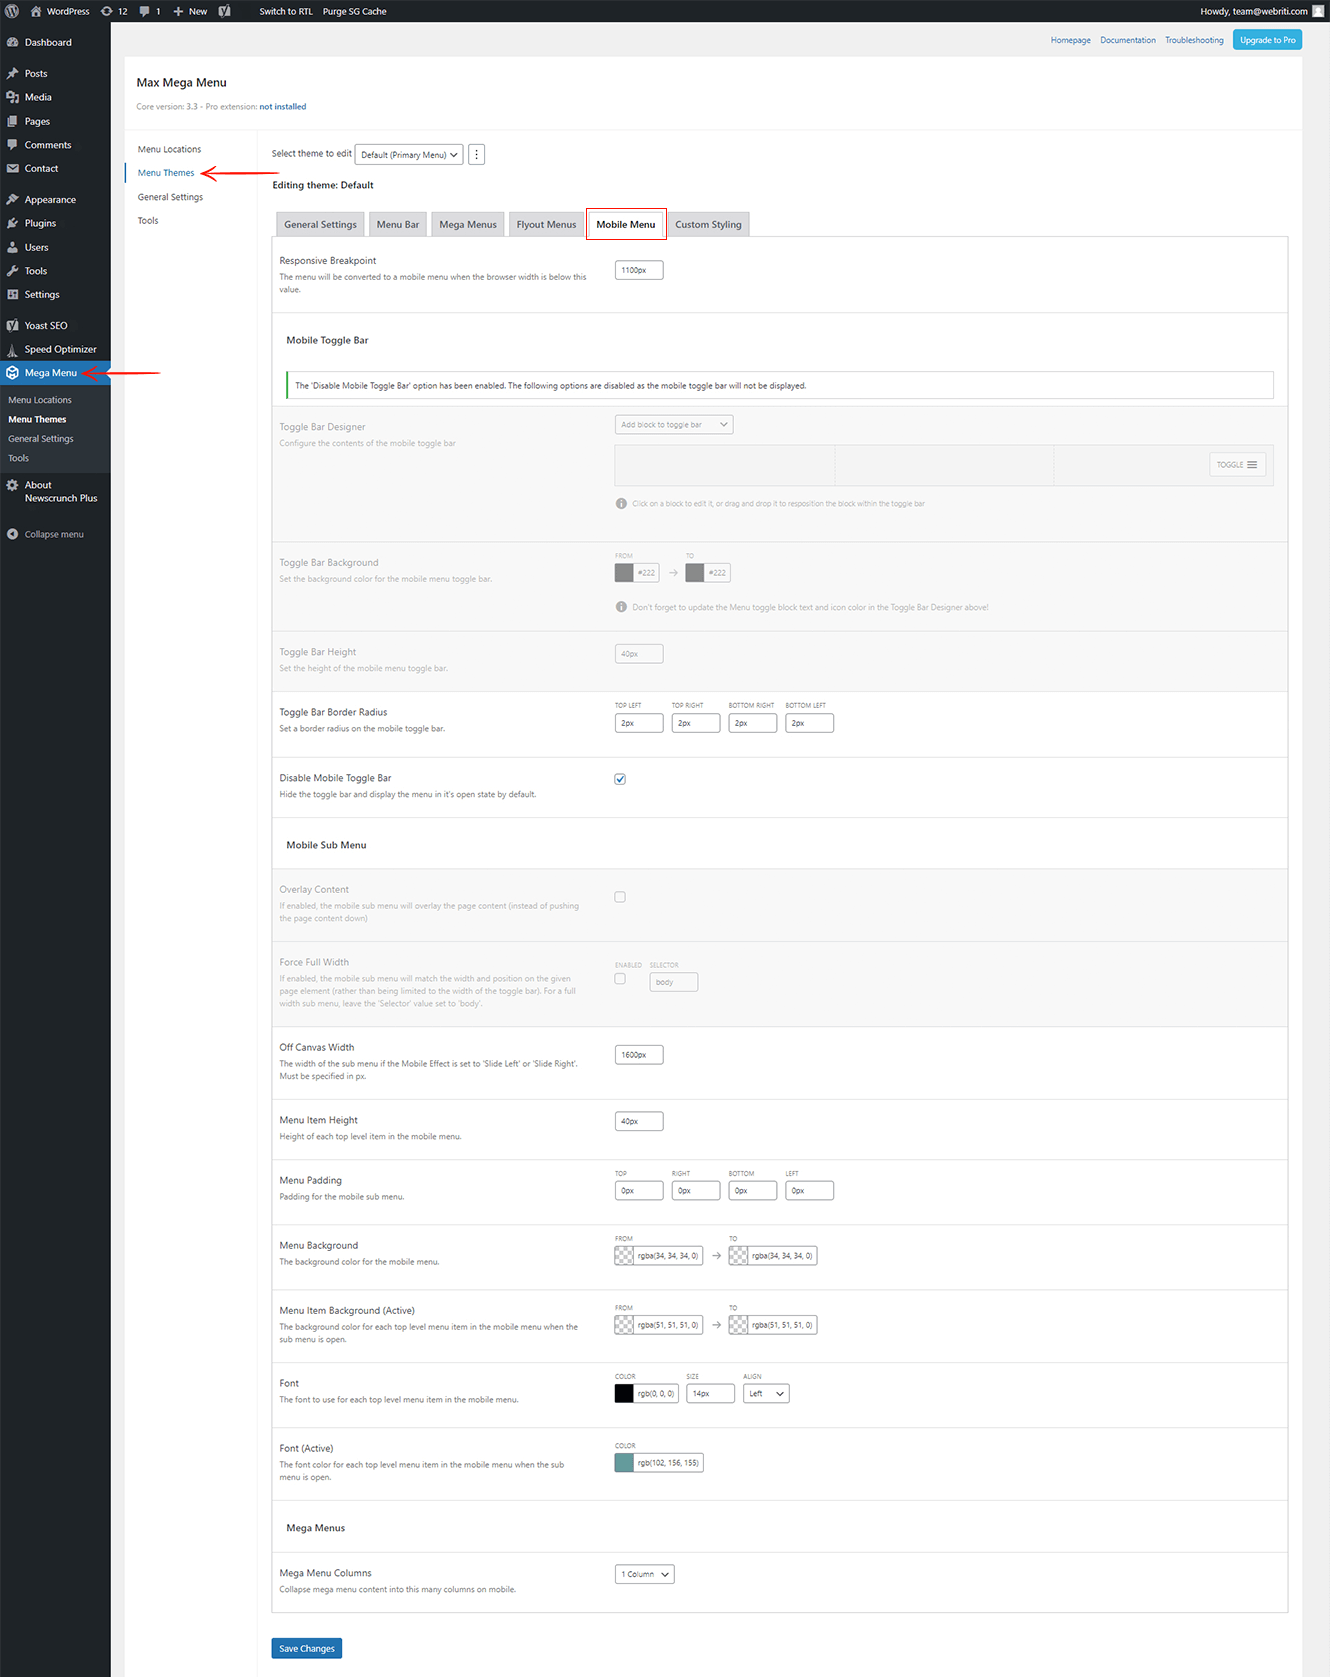
Task: Click the not installed Pro extension link
Action: pyautogui.click(x=283, y=106)
